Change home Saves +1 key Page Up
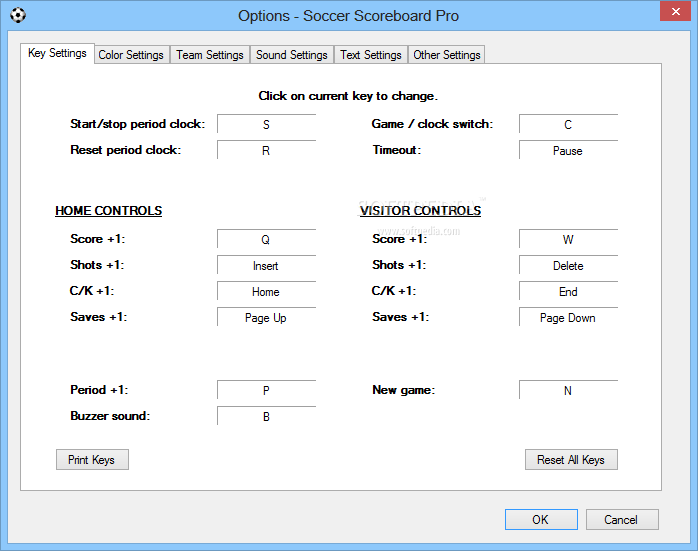 266,317
